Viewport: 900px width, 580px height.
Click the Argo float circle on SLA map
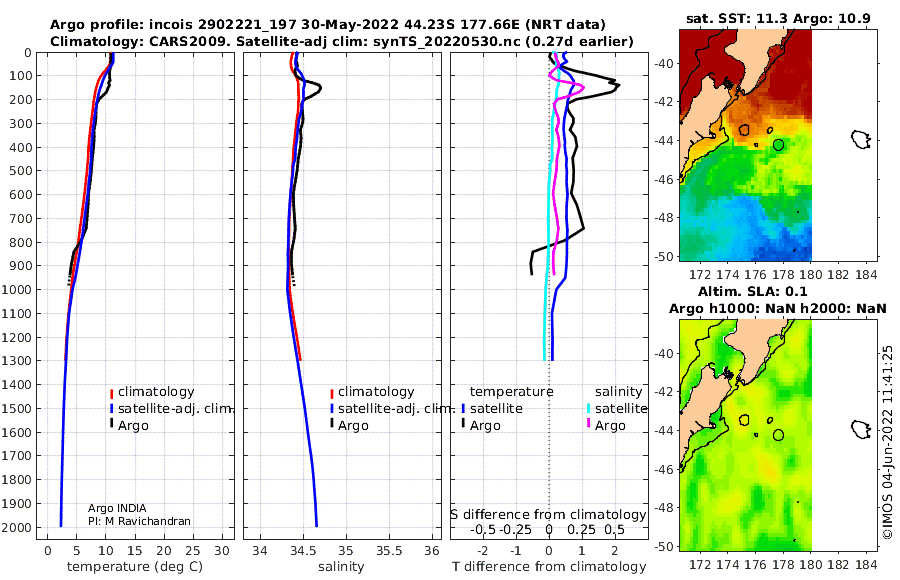click(x=778, y=435)
